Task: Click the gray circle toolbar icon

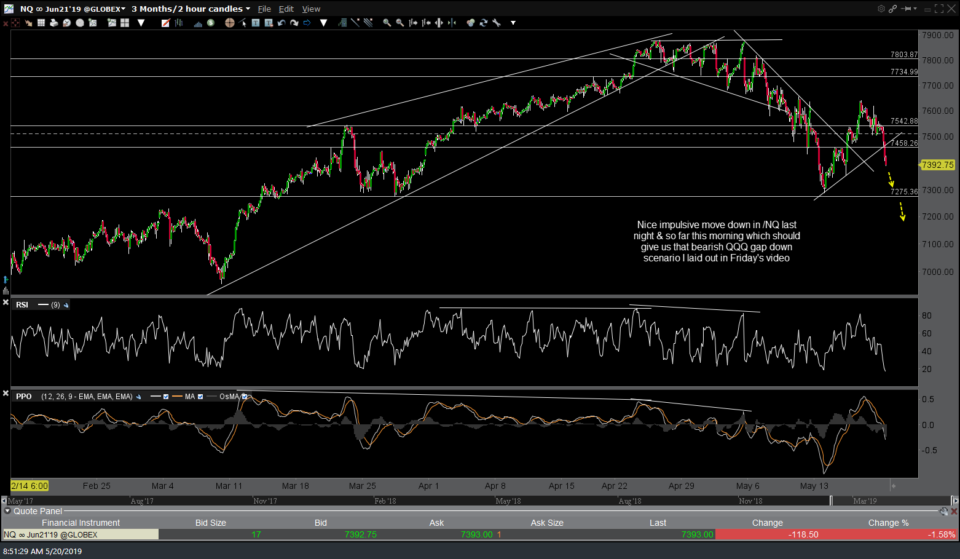Action: coord(80,23)
